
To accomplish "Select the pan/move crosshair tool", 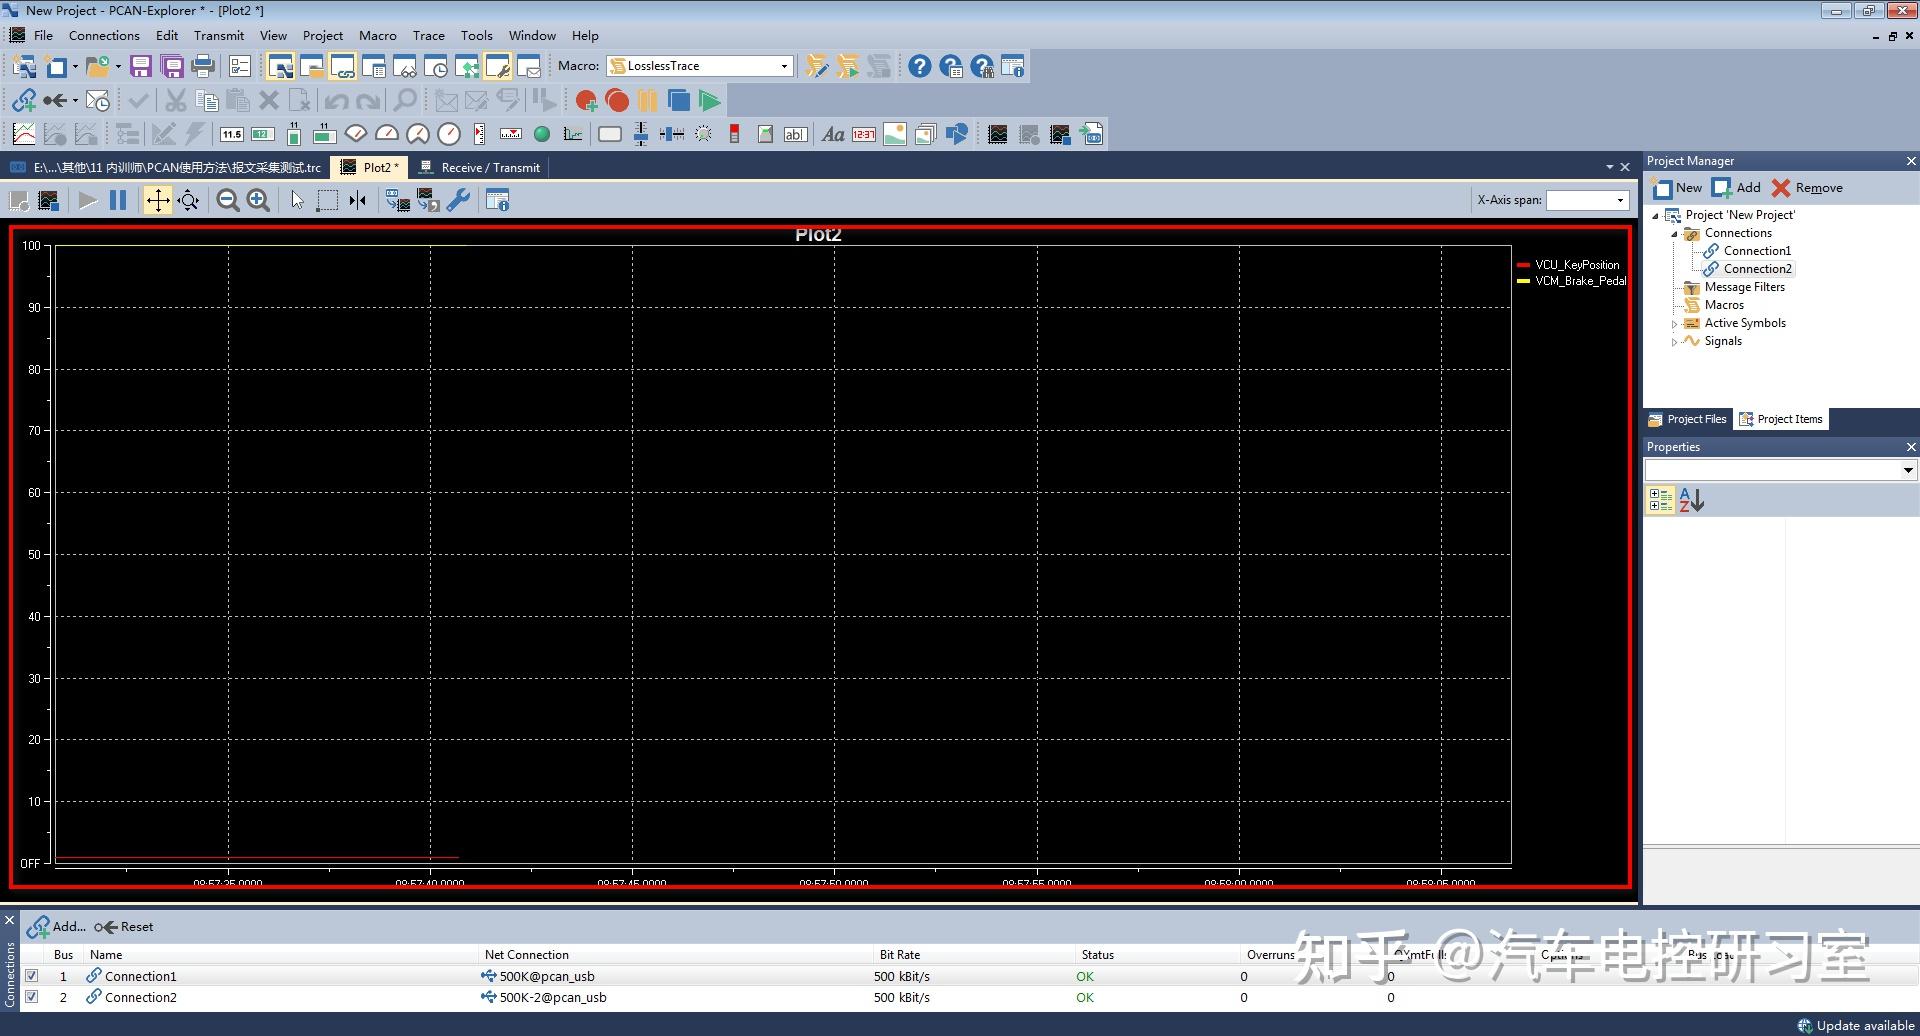I will click(x=158, y=201).
